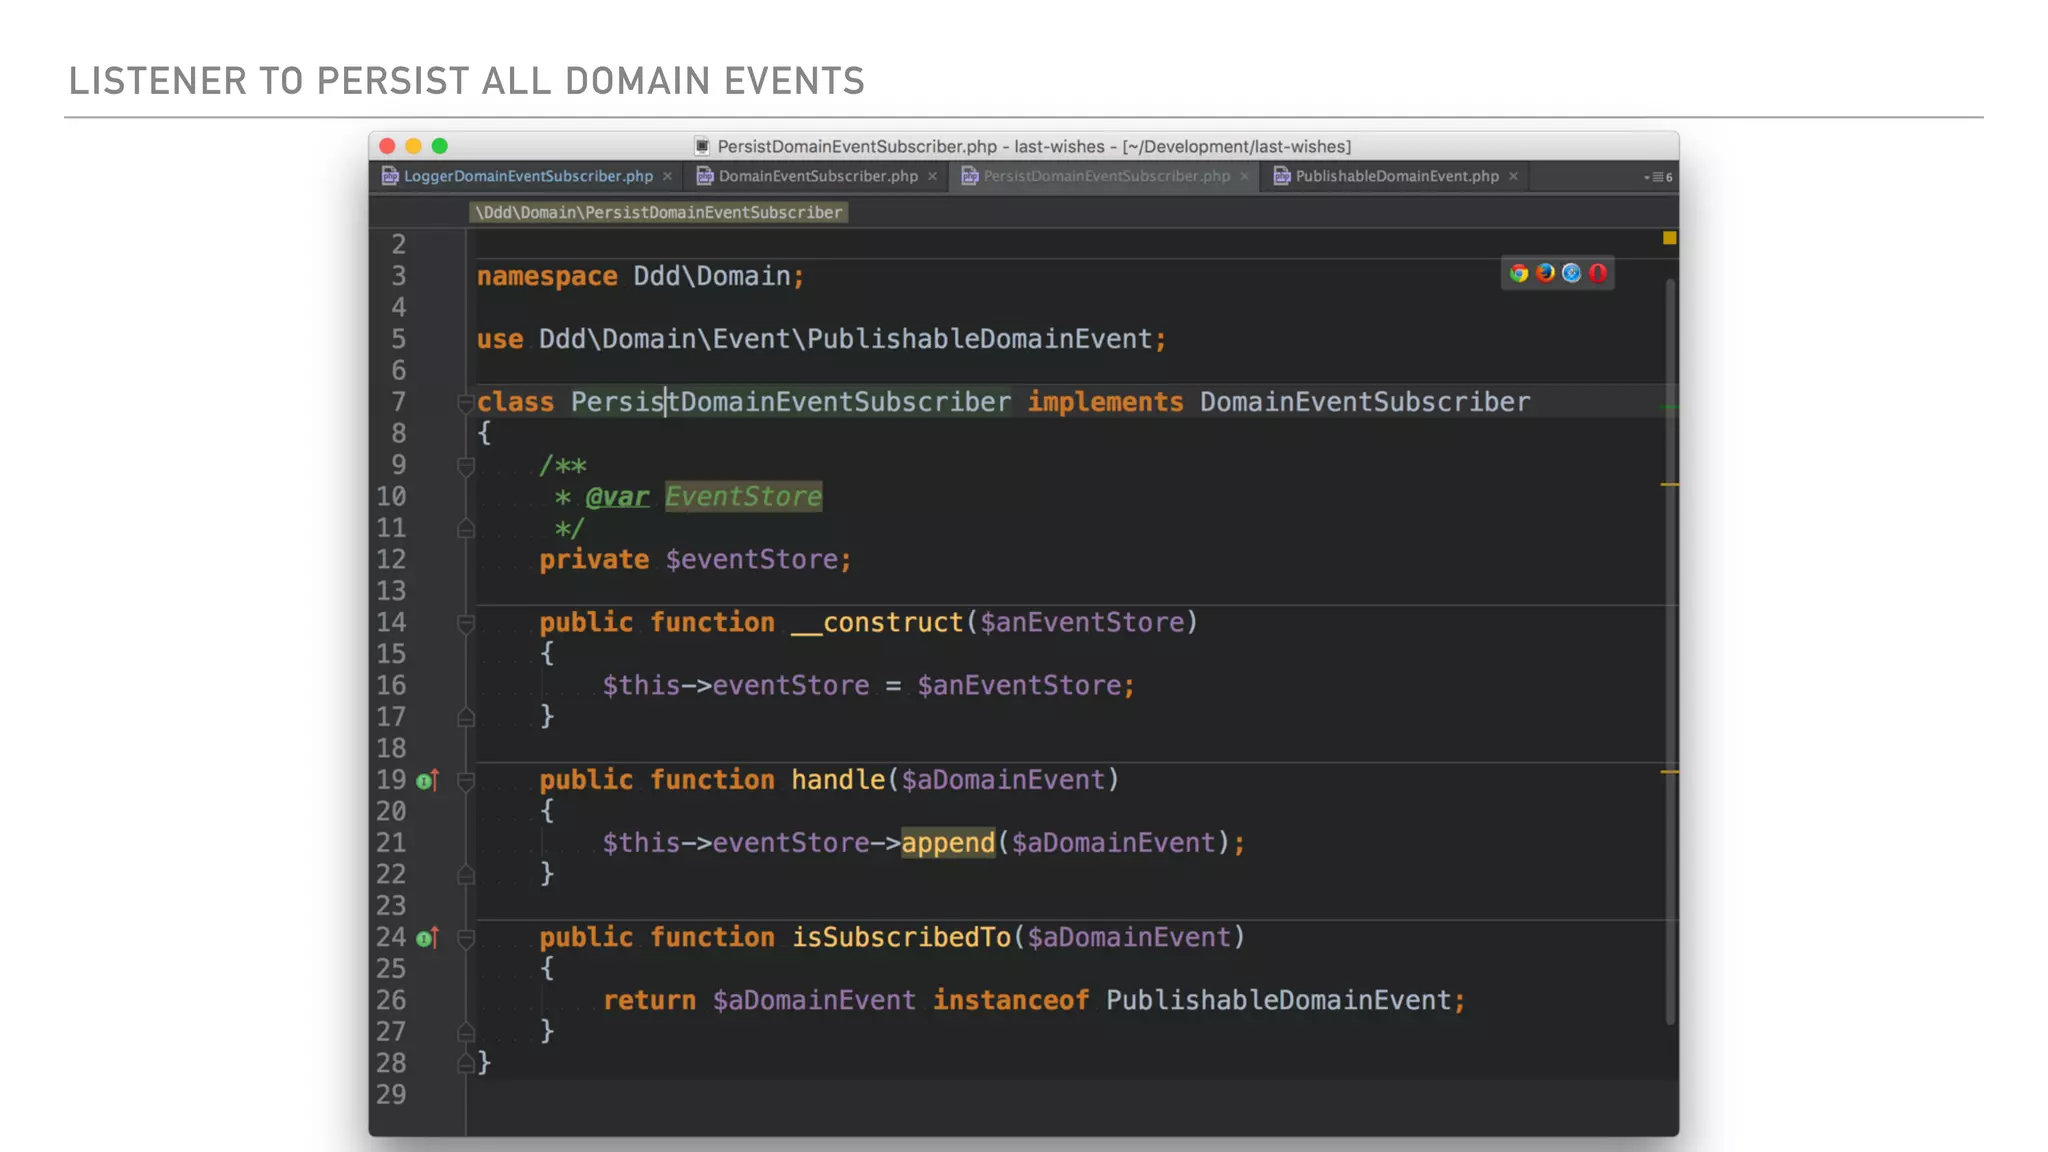Screen dimensions: 2048x1152
Task: Close the LoggerDomainEventSubscriber.php tab
Action: click(x=667, y=176)
